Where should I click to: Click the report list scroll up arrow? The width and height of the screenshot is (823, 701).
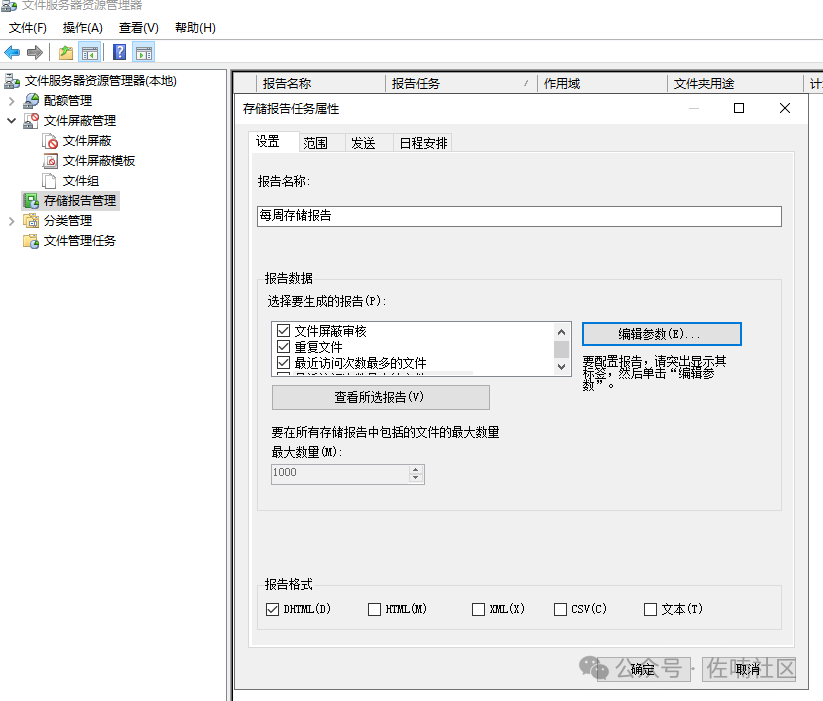pyautogui.click(x=562, y=332)
